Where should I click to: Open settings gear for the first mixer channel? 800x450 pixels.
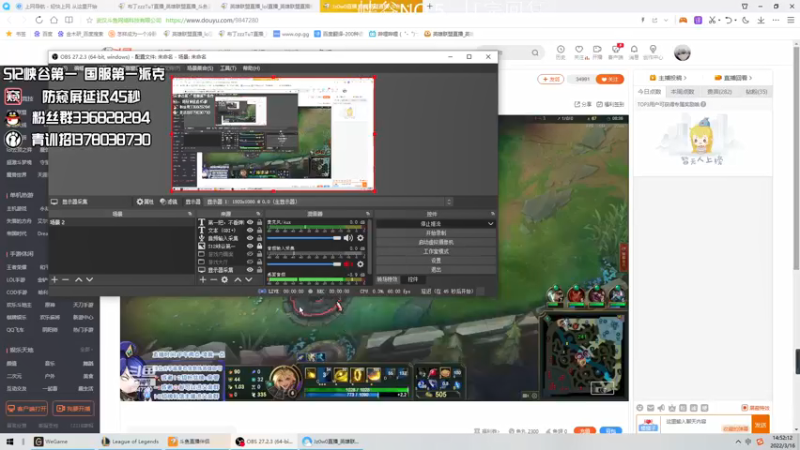click(360, 238)
